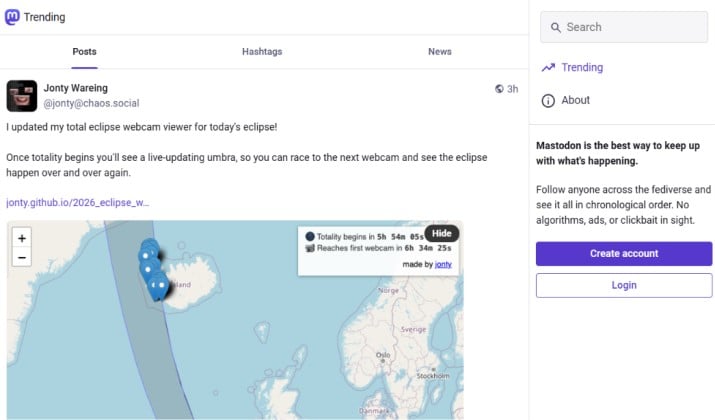Zoom out the map with minus button
Screen dimensions: 715x420
coord(21,258)
